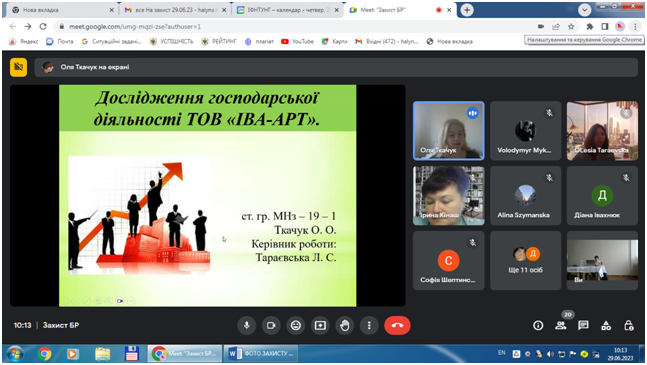Click the Present now button
The height and width of the screenshot is (365, 647).
tap(320, 325)
